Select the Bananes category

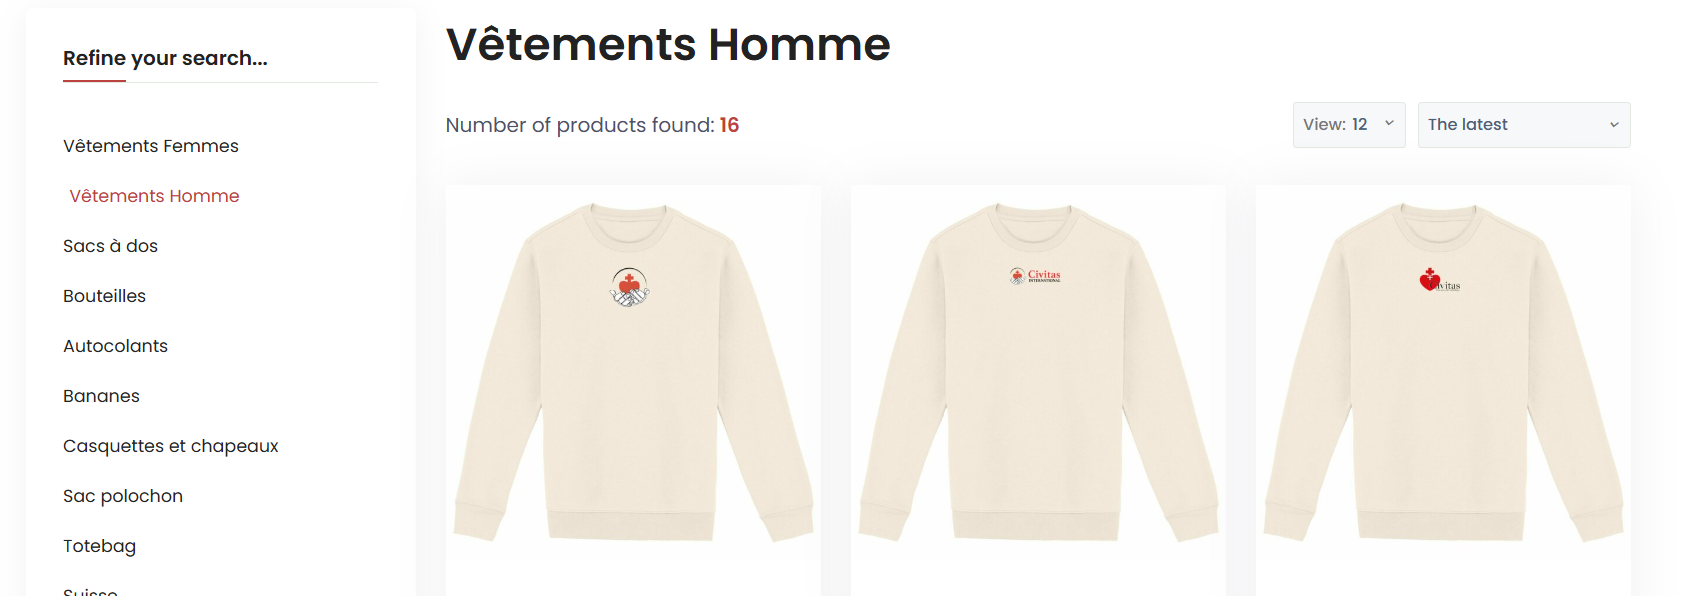point(101,396)
